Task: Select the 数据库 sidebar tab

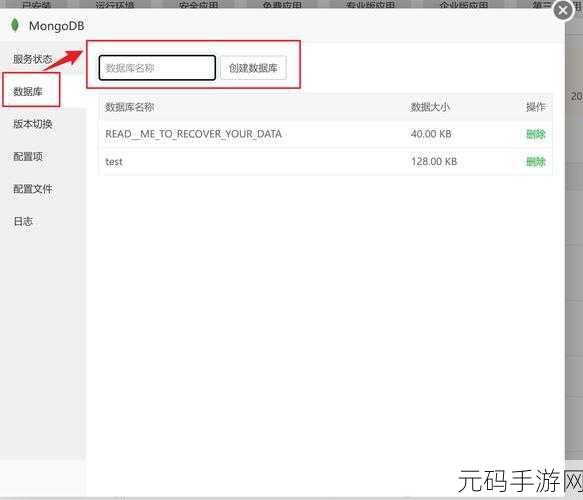Action: pyautogui.click(x=28, y=91)
